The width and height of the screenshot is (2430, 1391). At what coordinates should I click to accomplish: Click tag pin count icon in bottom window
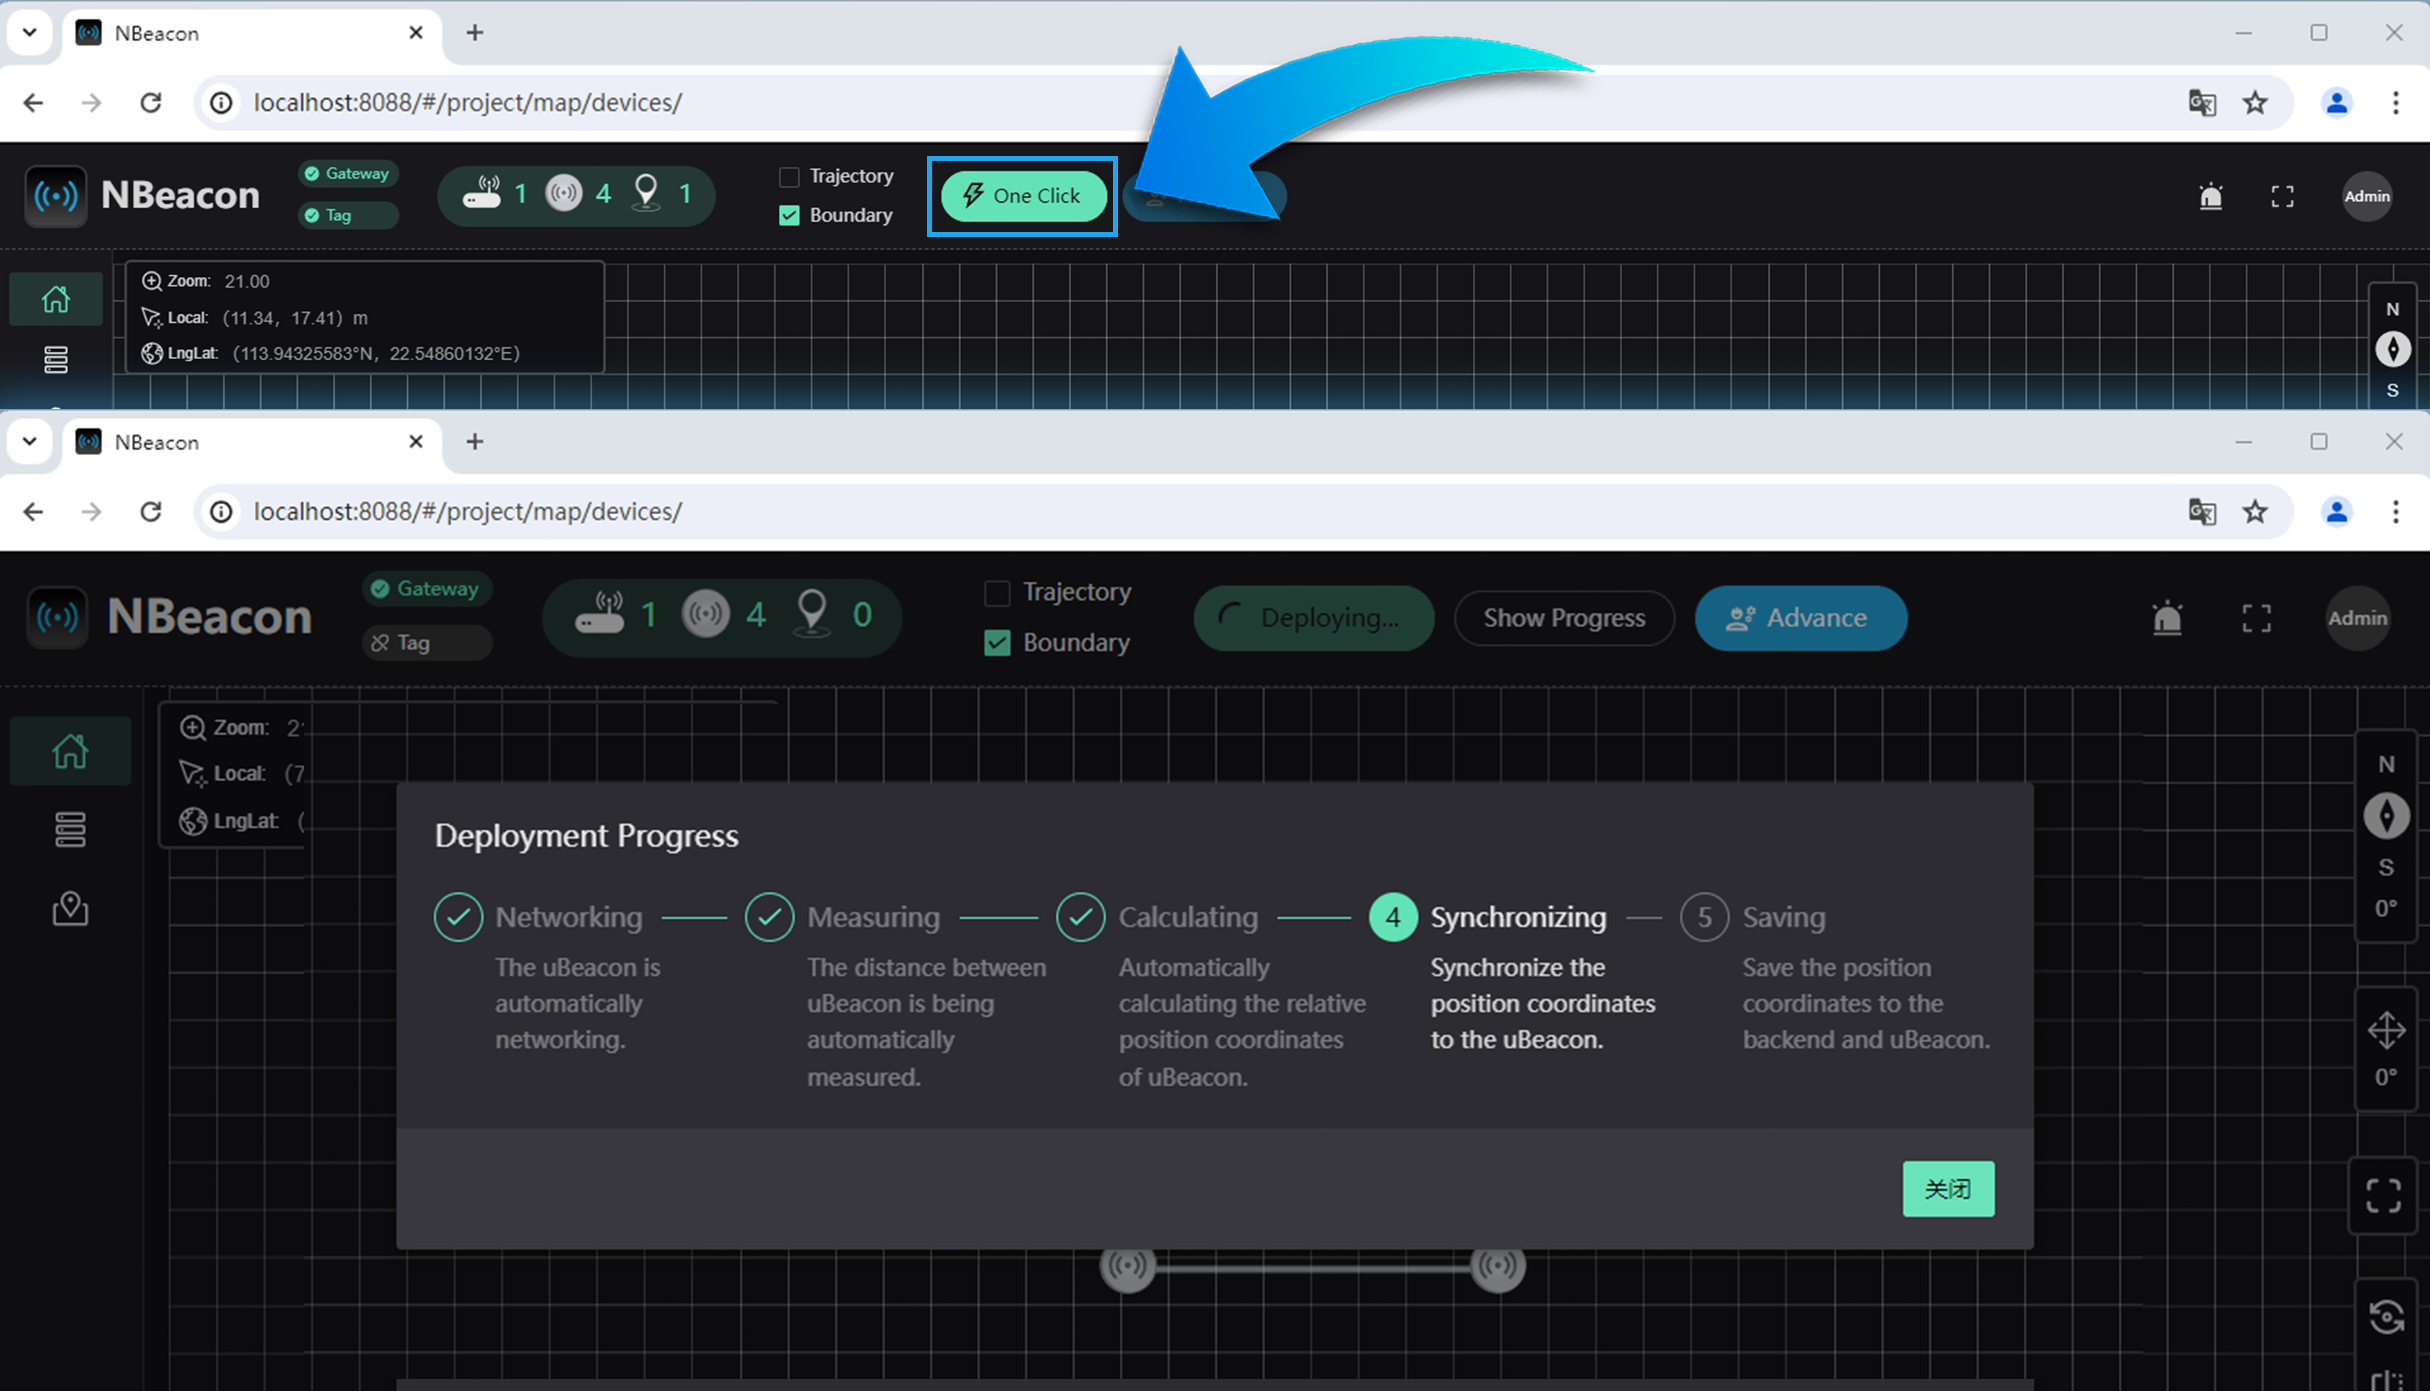(812, 614)
